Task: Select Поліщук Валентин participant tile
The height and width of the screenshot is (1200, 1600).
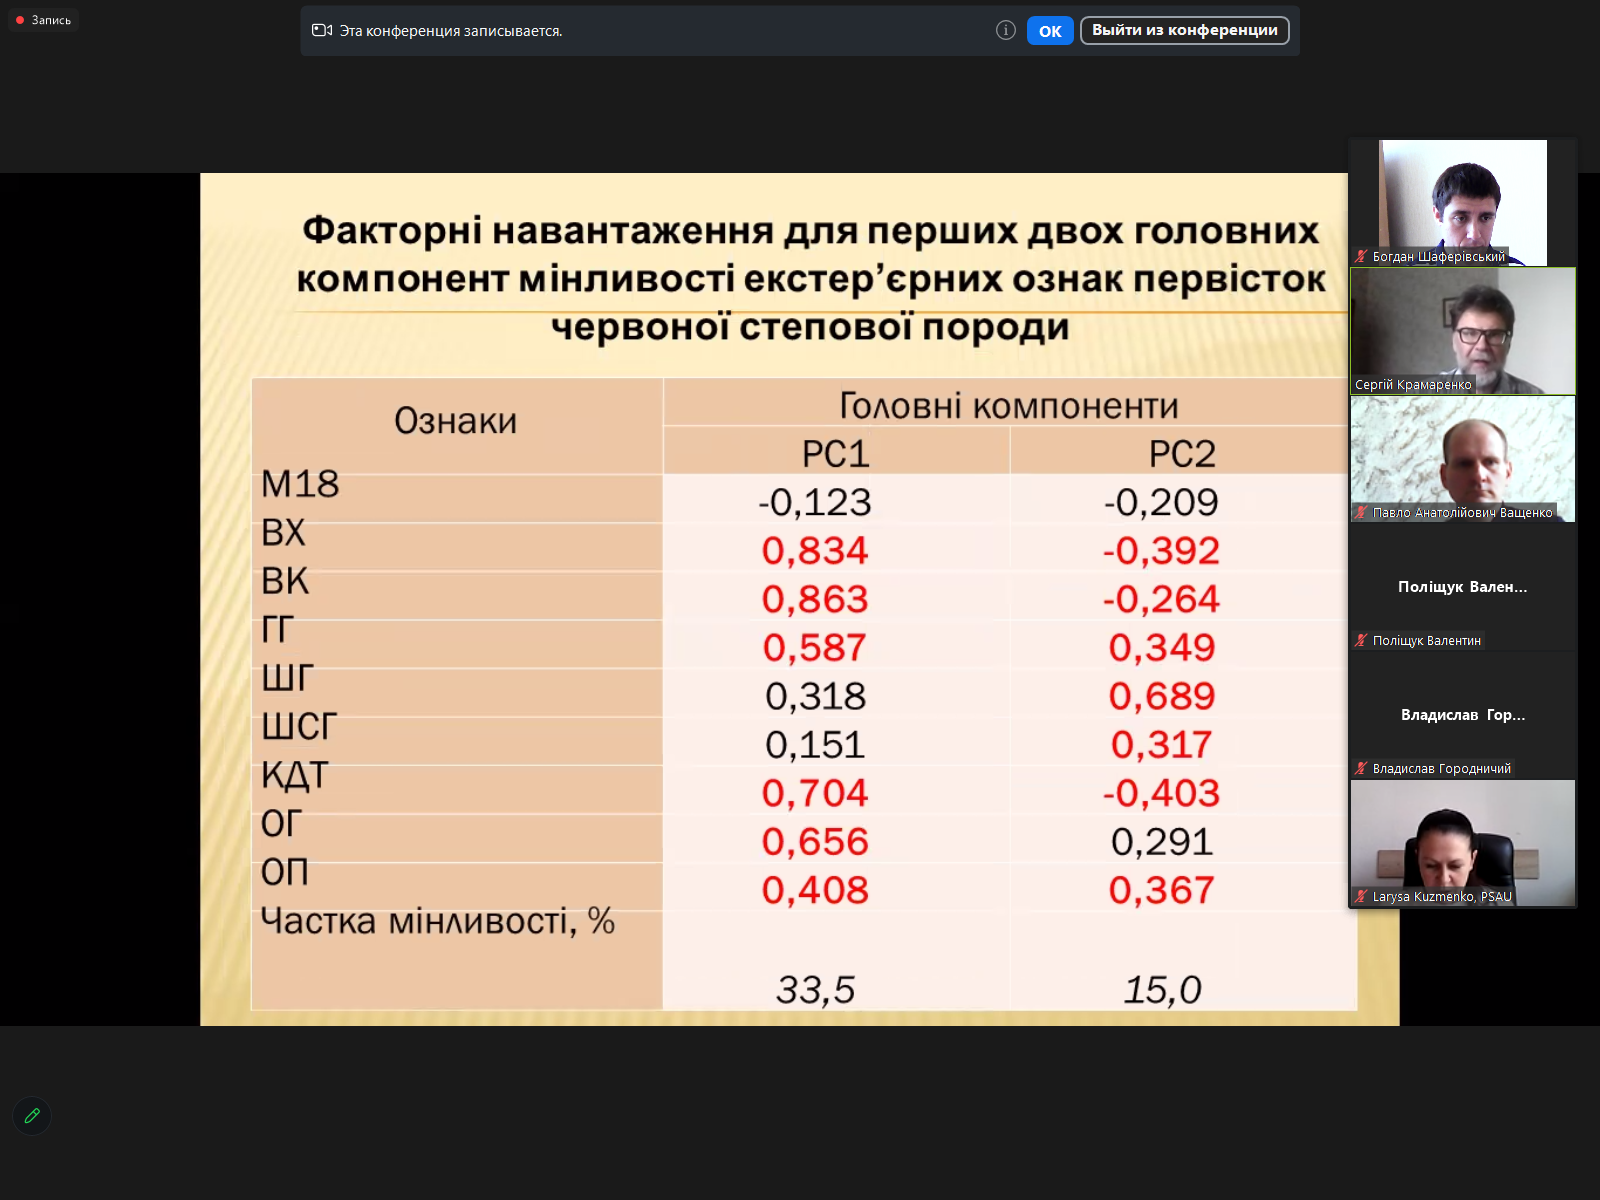Action: (x=1463, y=587)
